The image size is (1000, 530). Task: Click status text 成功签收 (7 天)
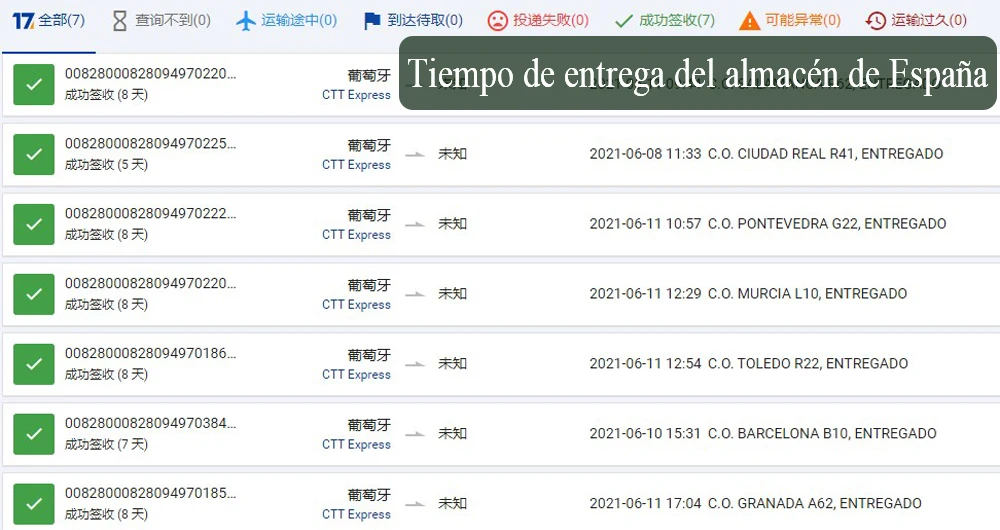pyautogui.click(x=107, y=445)
